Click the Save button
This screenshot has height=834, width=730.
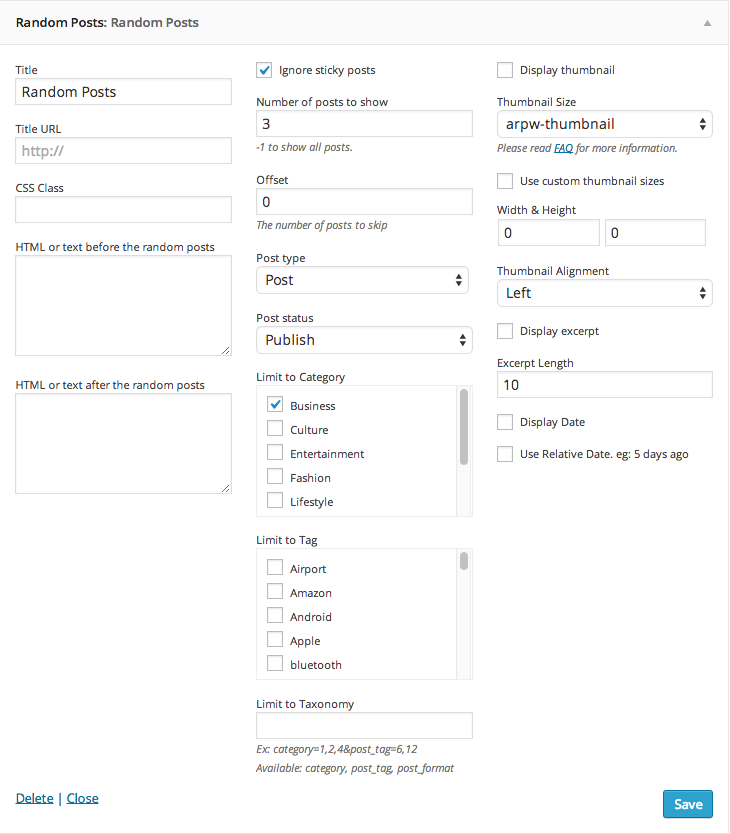click(687, 804)
